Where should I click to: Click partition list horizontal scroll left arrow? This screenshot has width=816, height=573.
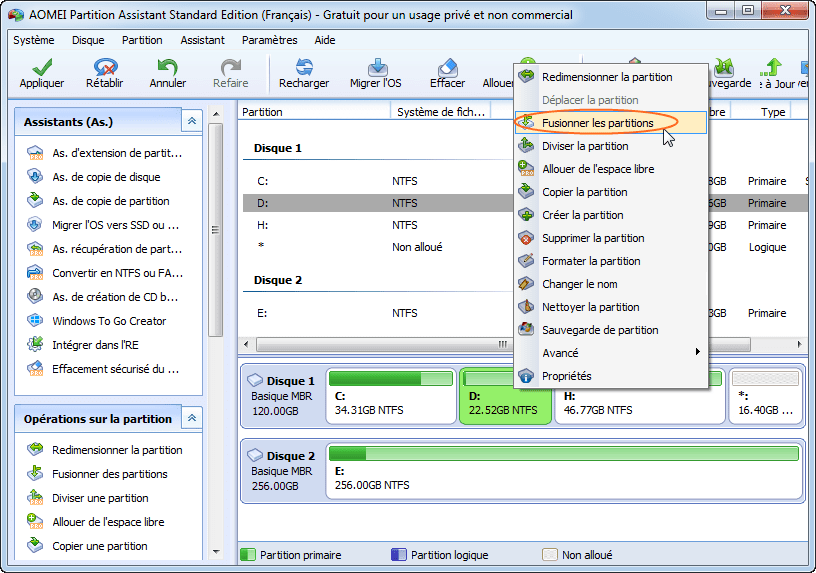pyautogui.click(x=246, y=344)
